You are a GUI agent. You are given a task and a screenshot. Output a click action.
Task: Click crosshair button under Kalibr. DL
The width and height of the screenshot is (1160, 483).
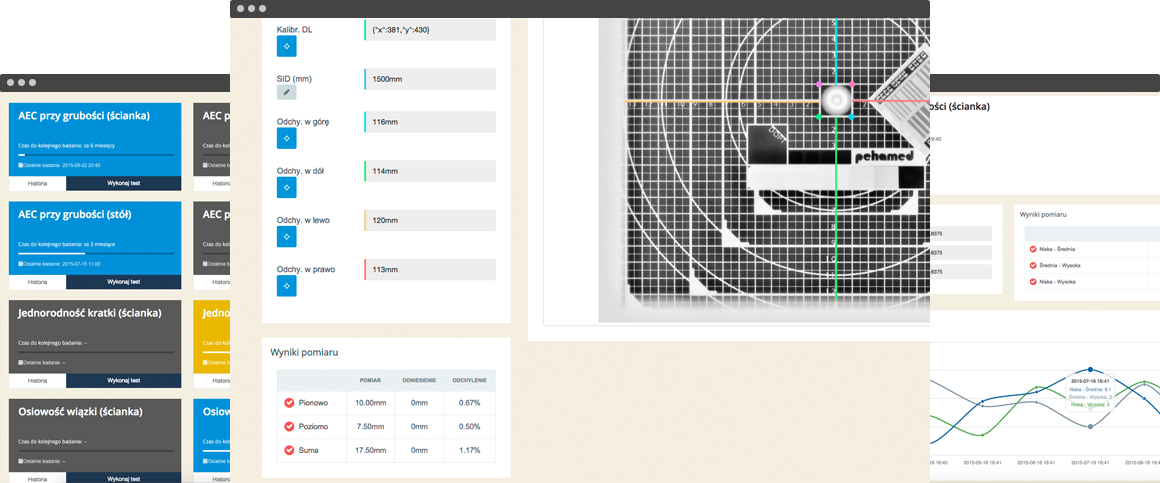coord(287,46)
